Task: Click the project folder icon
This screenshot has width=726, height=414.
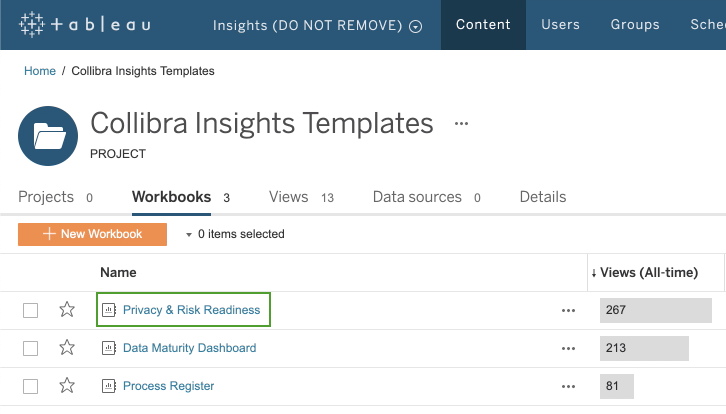Action: point(48,135)
